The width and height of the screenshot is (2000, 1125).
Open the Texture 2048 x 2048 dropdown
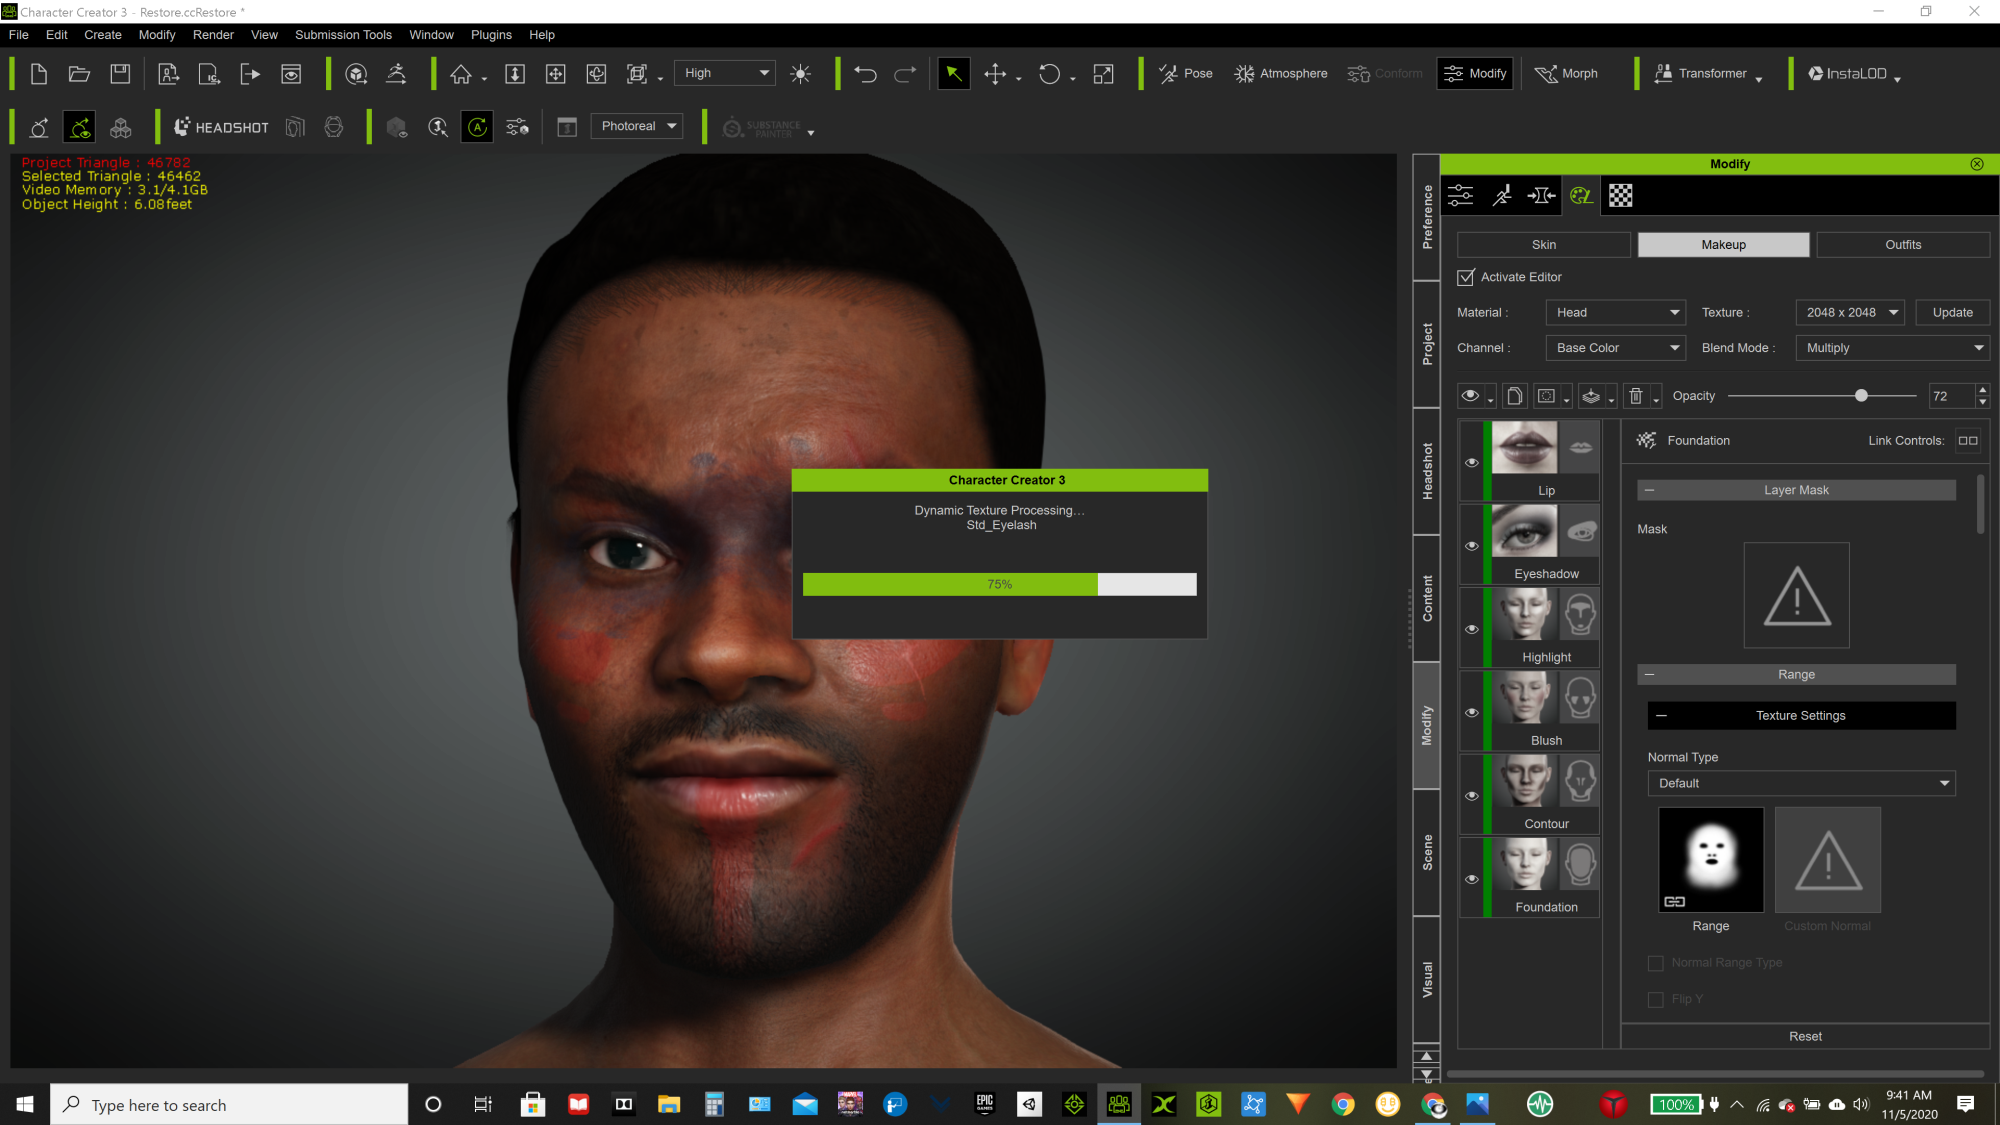[1850, 312]
